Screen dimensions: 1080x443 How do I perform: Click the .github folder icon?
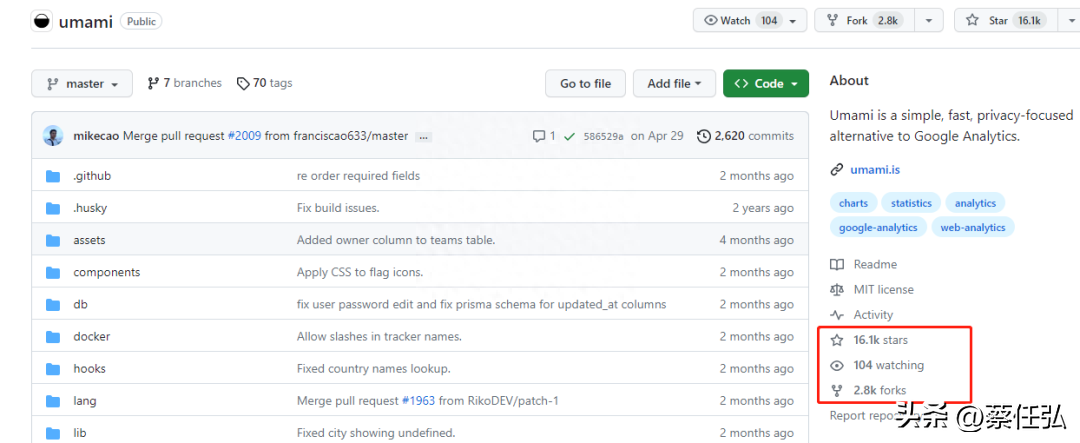53,176
